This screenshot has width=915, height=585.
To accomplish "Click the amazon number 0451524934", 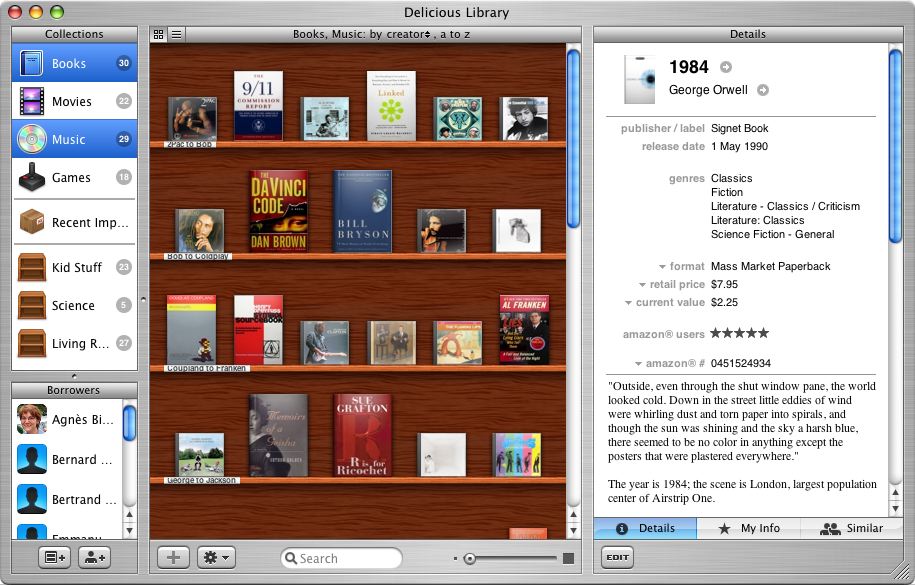I will click(741, 363).
